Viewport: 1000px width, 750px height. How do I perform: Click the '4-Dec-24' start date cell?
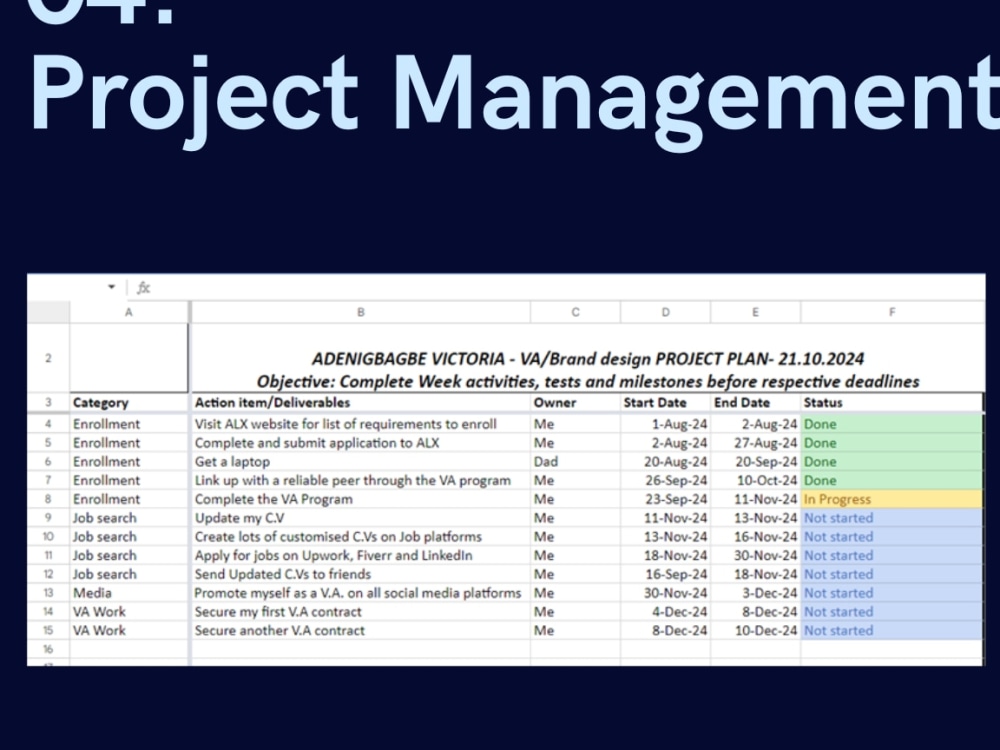665,612
